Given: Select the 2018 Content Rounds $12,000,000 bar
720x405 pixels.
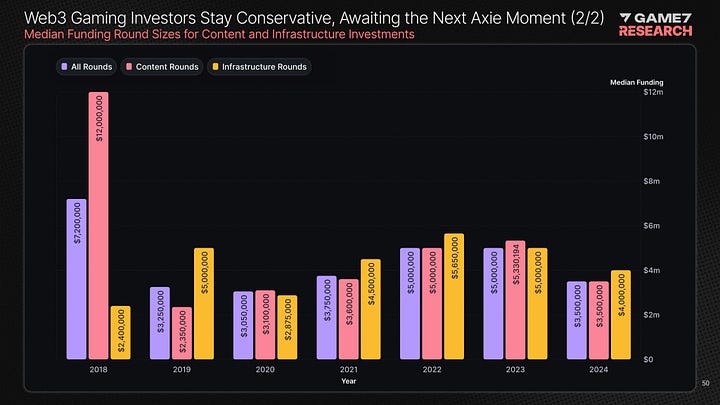Looking at the screenshot, I should (98, 225).
